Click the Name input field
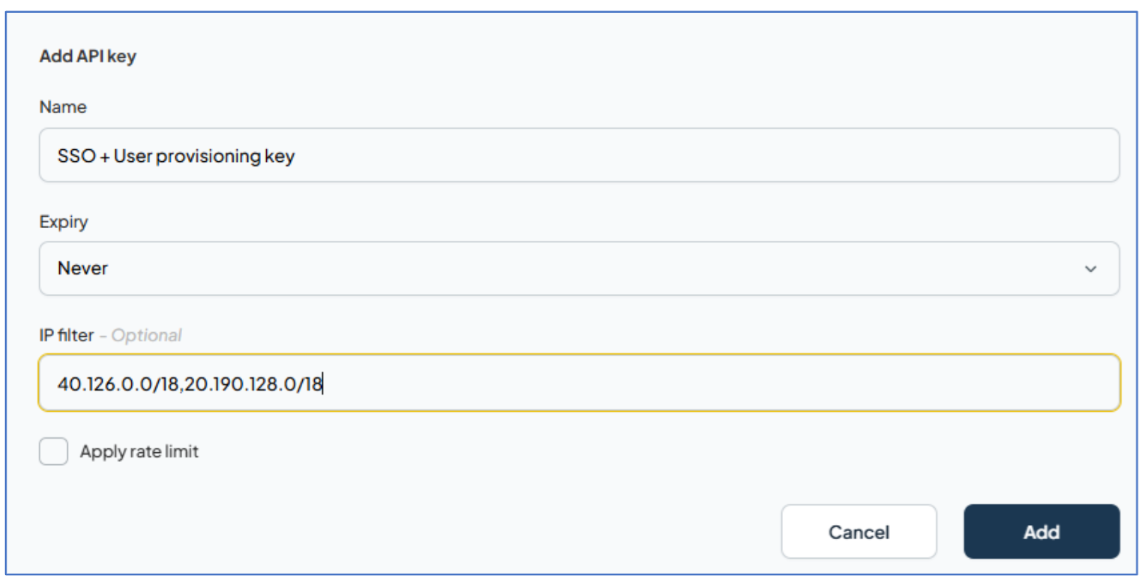This screenshot has height=579, width=1148. coord(574,152)
